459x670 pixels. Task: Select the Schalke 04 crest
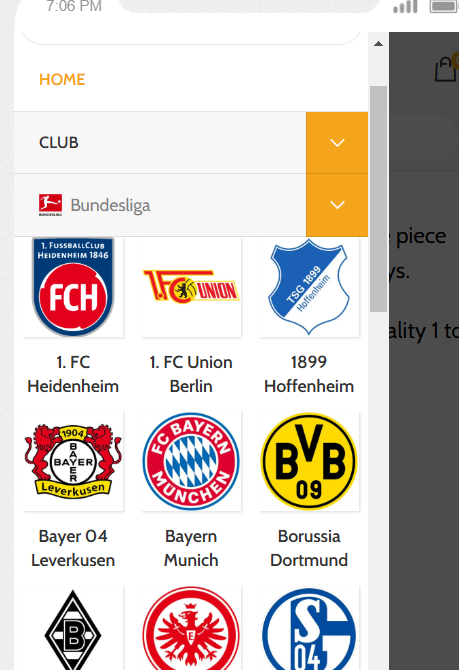309,628
